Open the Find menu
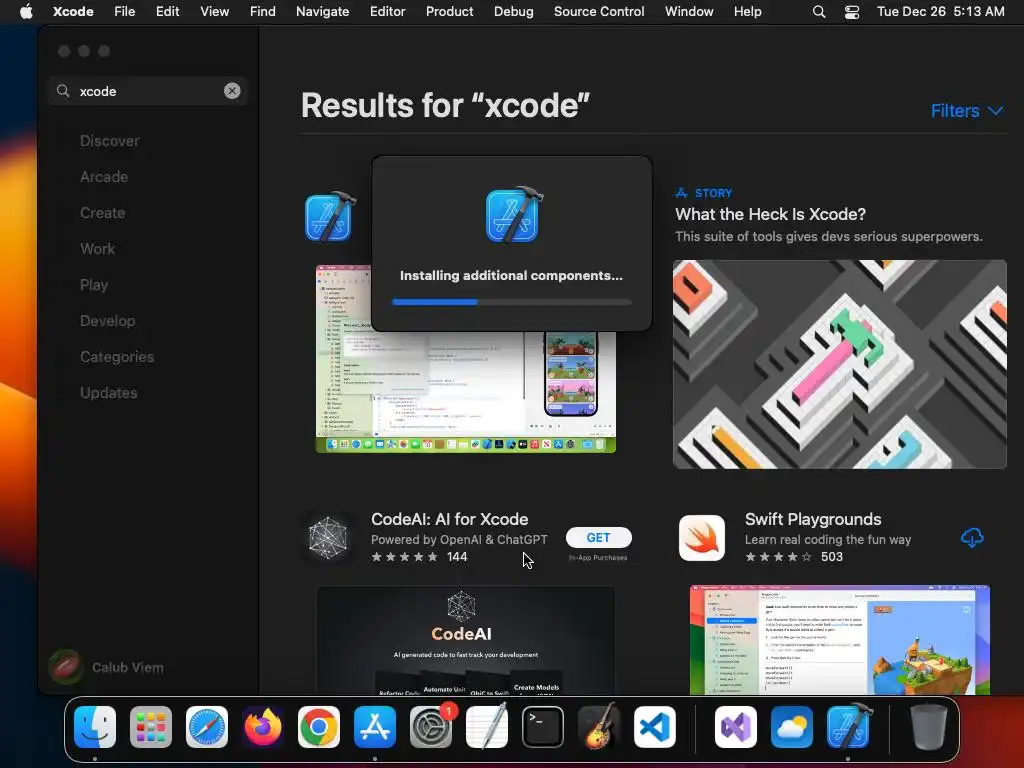This screenshot has width=1024, height=768. tap(263, 12)
